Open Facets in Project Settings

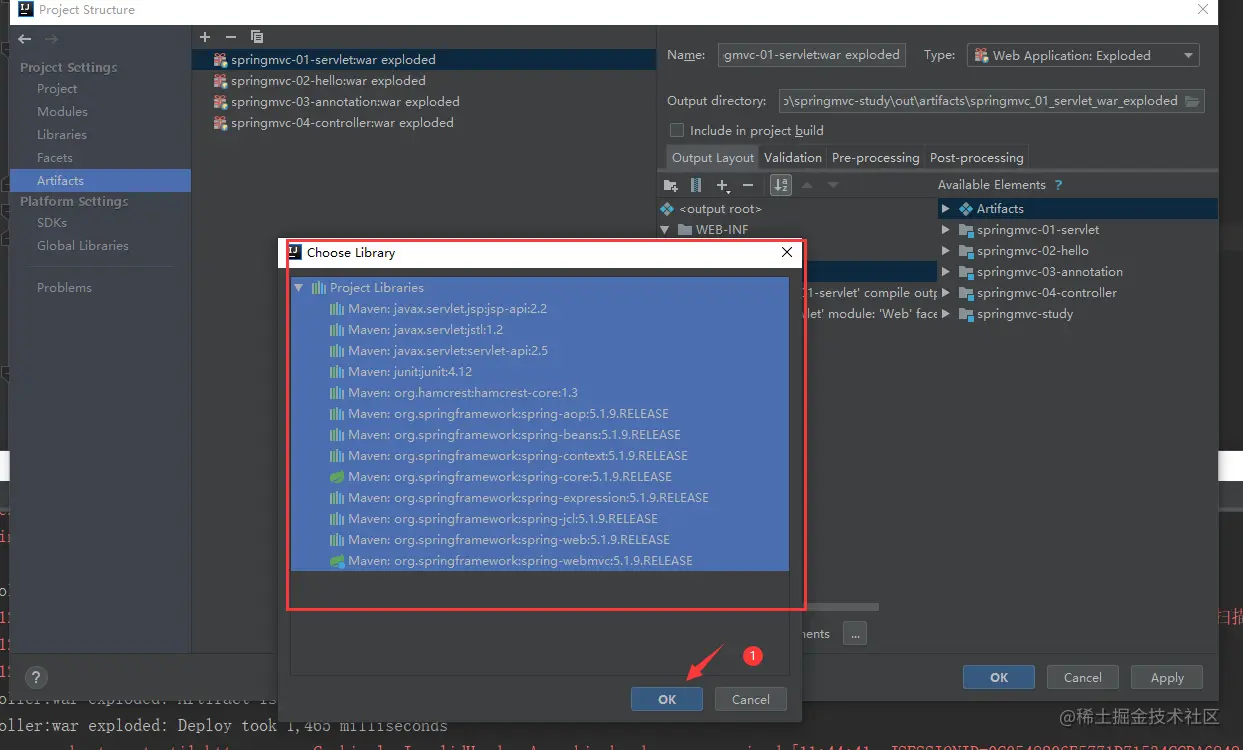point(55,158)
